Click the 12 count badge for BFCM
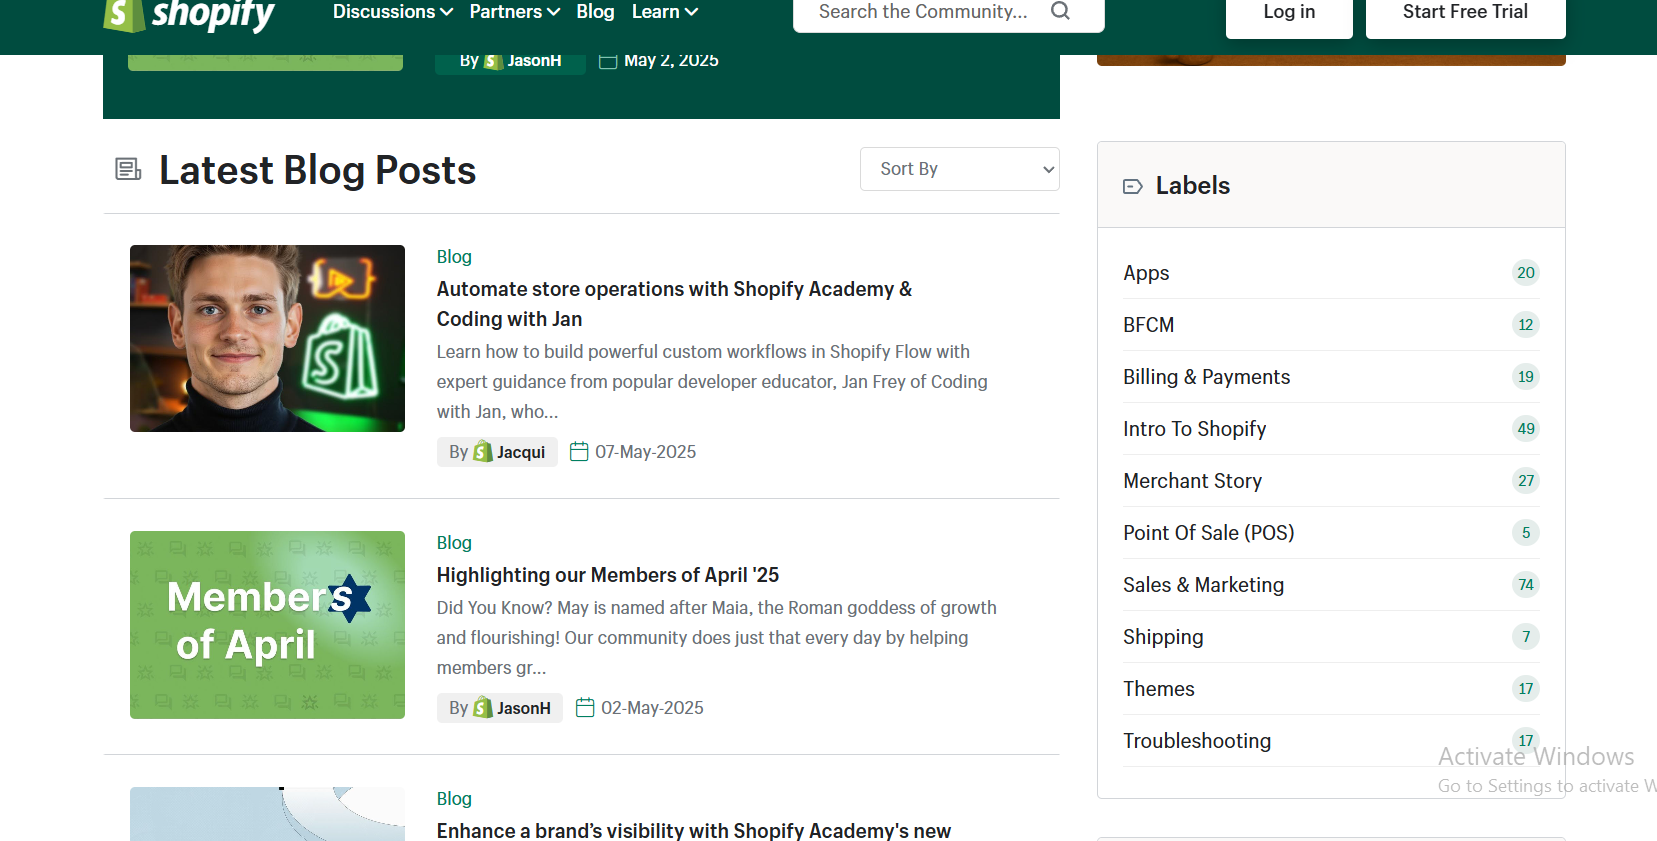 tap(1526, 325)
